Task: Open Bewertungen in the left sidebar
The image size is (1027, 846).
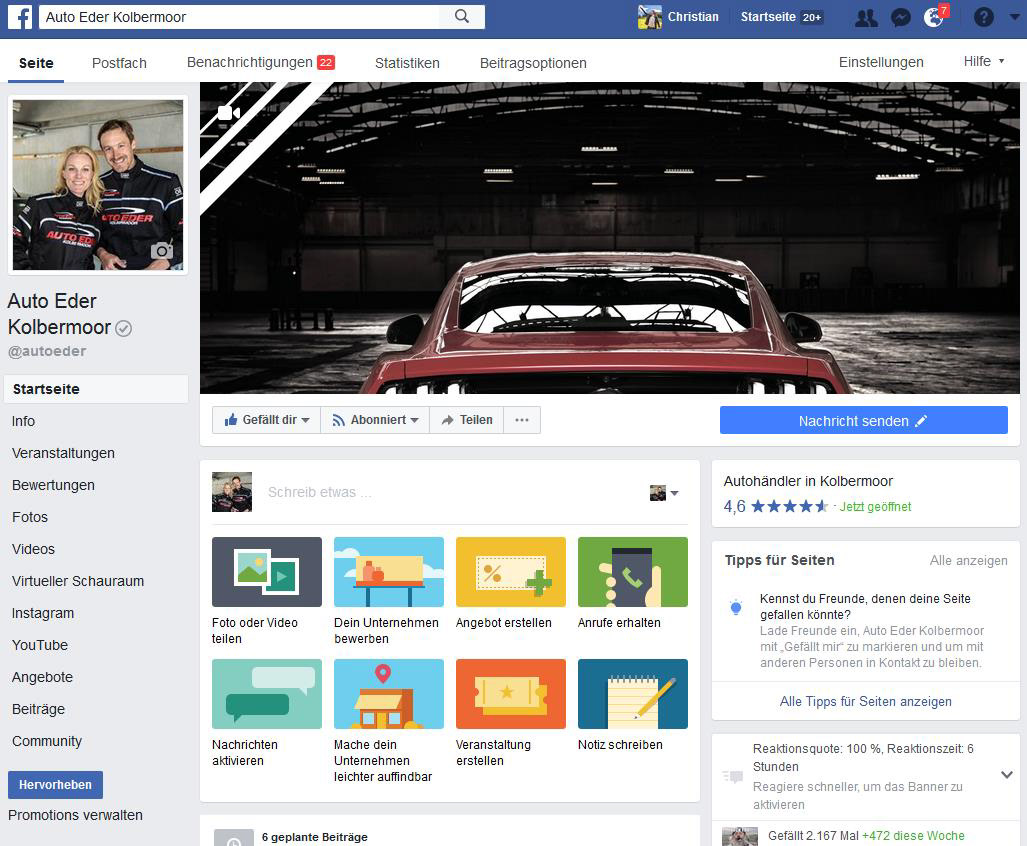Action: (x=53, y=485)
